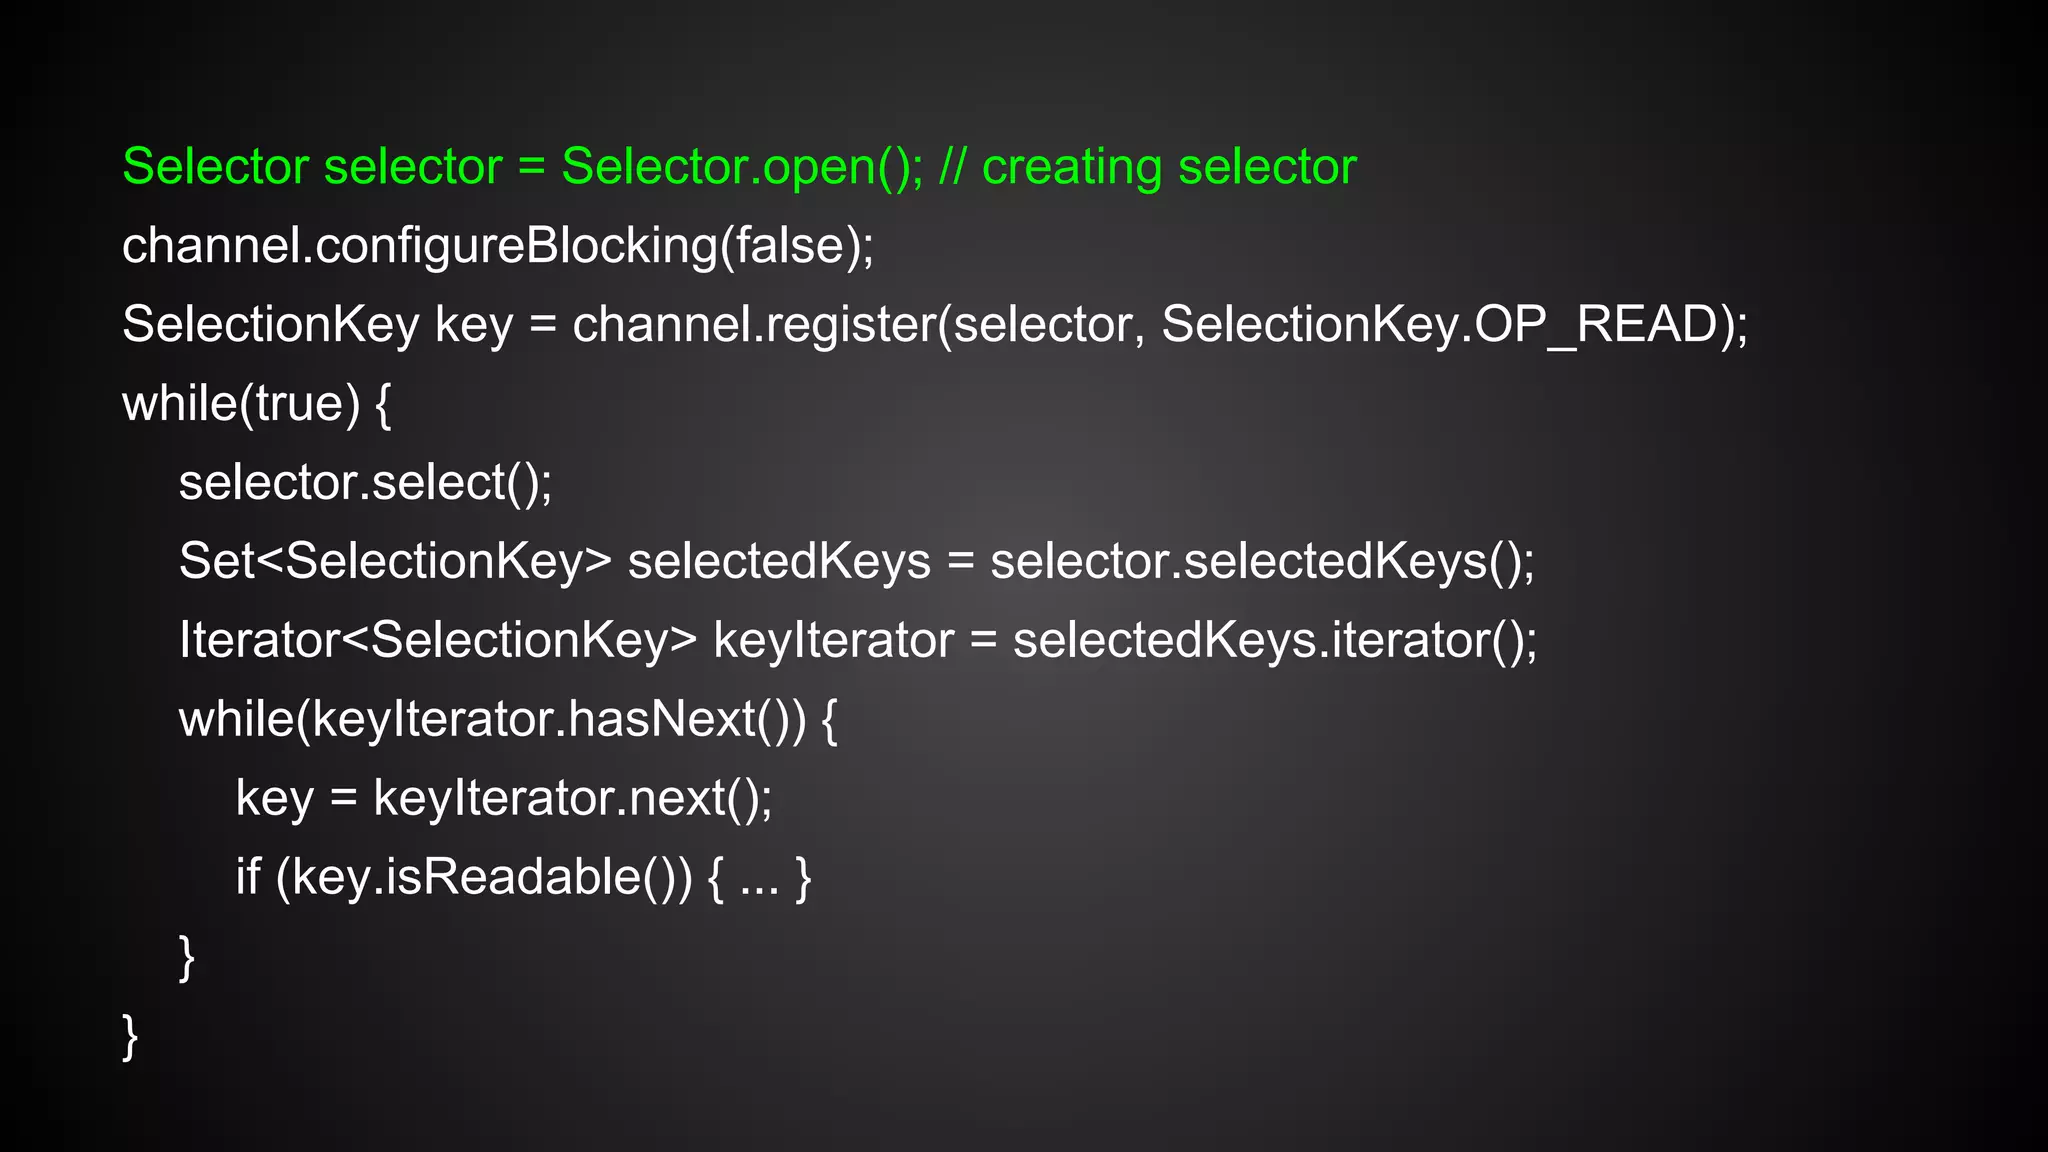
Task: Click the selector.selectedKeys() call
Action: pyautogui.click(x=1262, y=561)
